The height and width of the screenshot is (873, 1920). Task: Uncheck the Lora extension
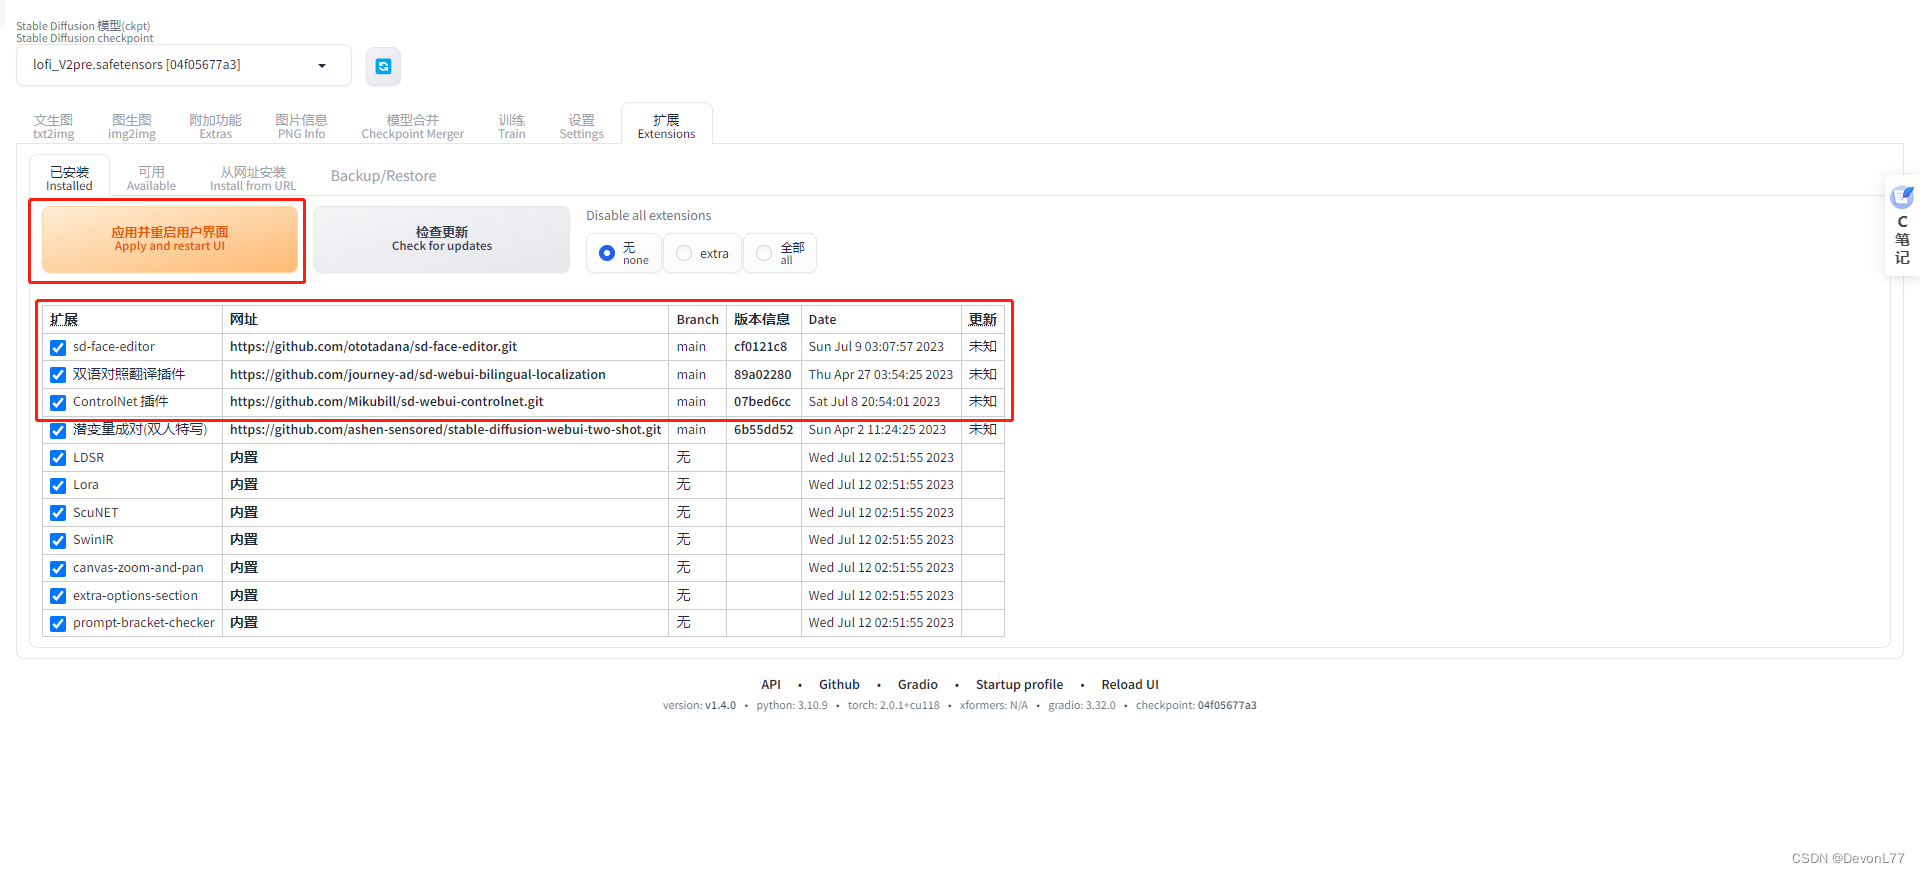click(58, 485)
